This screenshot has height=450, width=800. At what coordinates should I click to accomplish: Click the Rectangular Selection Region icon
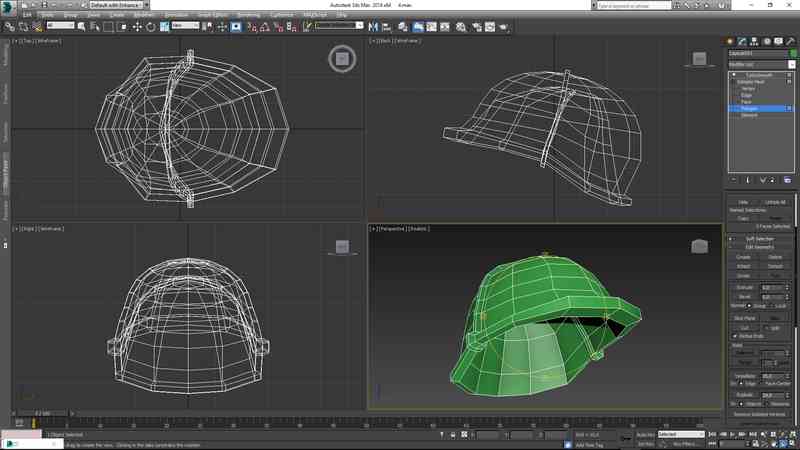(108, 27)
